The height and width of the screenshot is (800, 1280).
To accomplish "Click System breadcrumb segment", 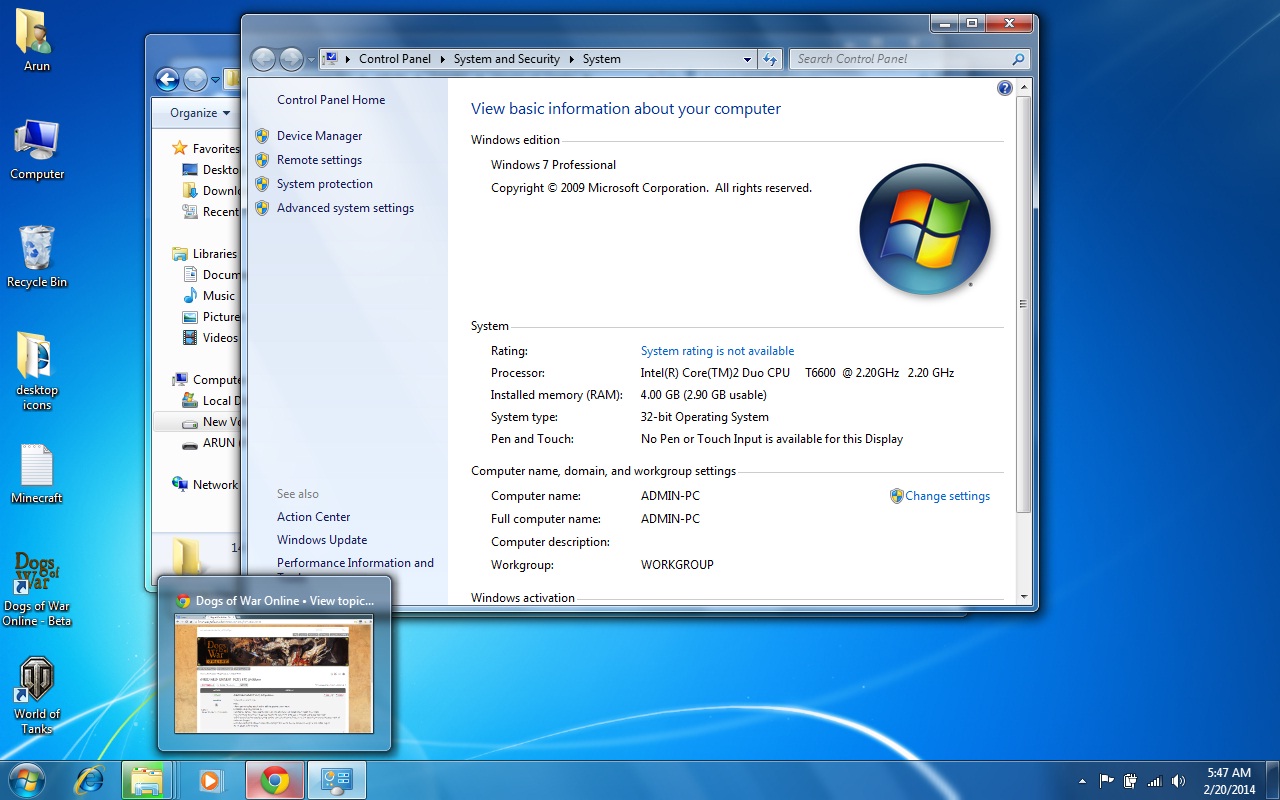I will 602,59.
